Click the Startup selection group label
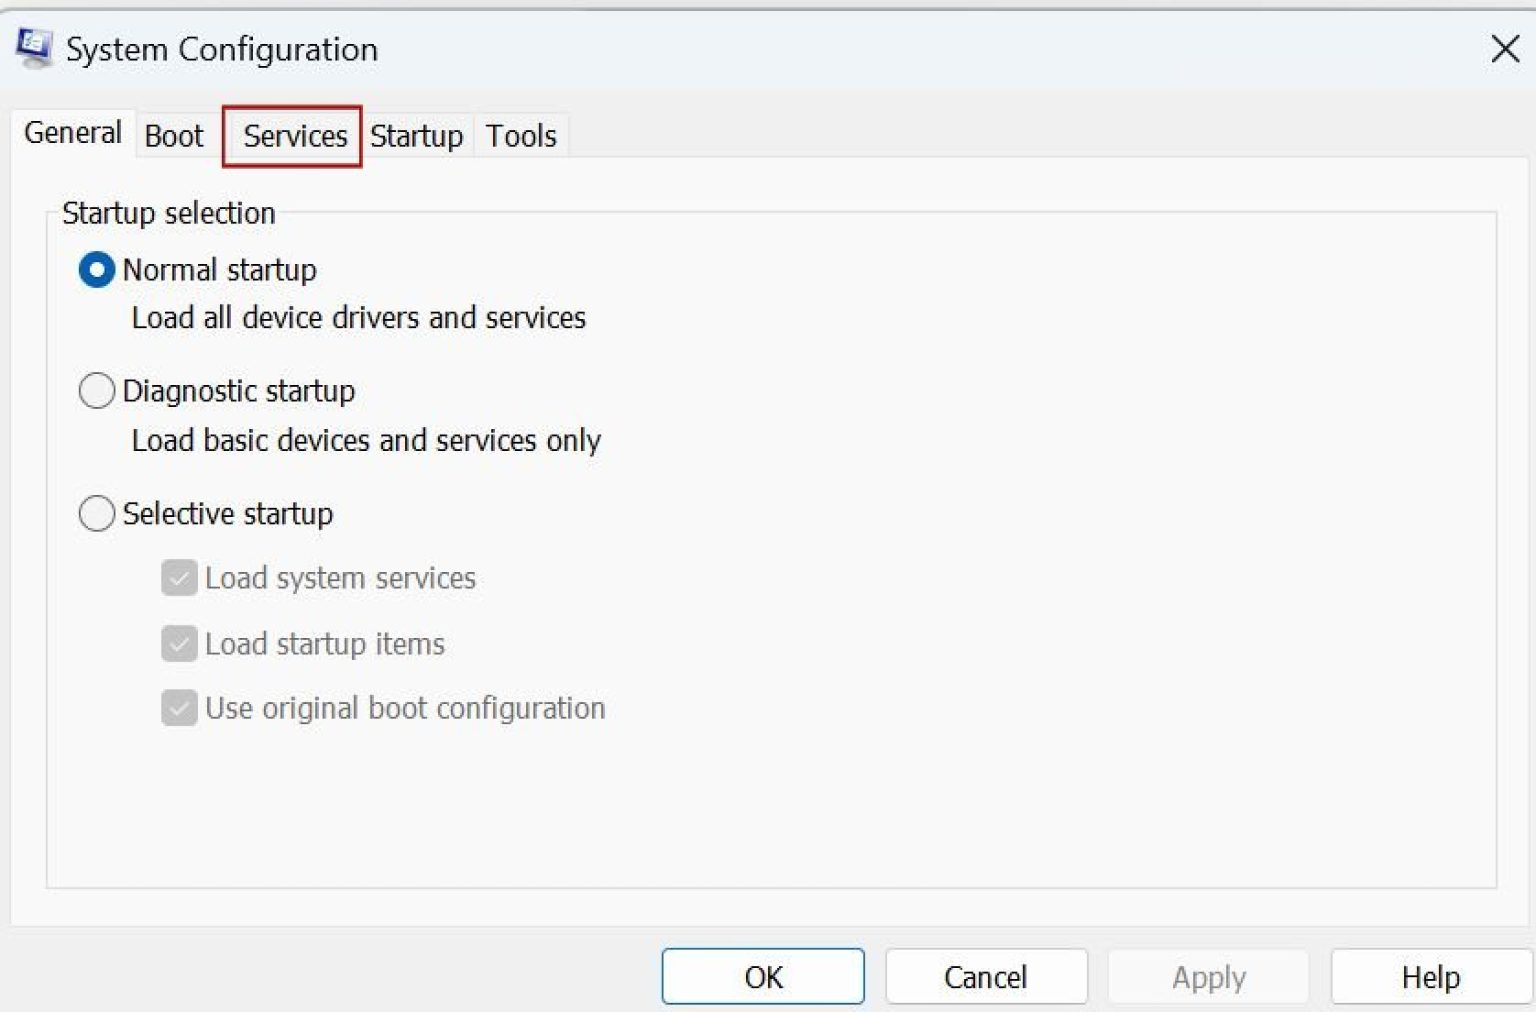 point(168,212)
